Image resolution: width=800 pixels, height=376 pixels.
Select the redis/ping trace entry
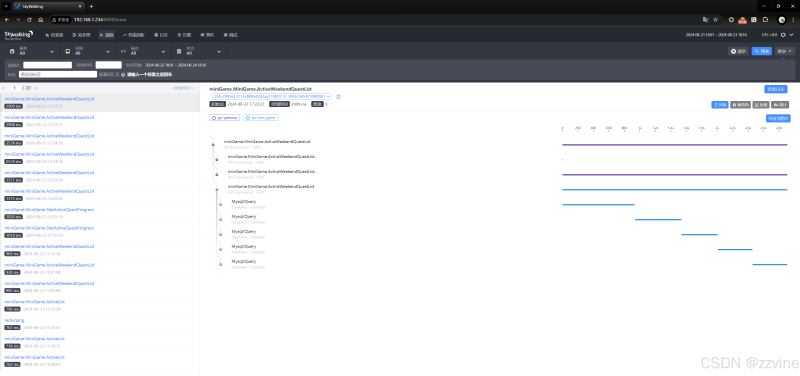click(100, 324)
